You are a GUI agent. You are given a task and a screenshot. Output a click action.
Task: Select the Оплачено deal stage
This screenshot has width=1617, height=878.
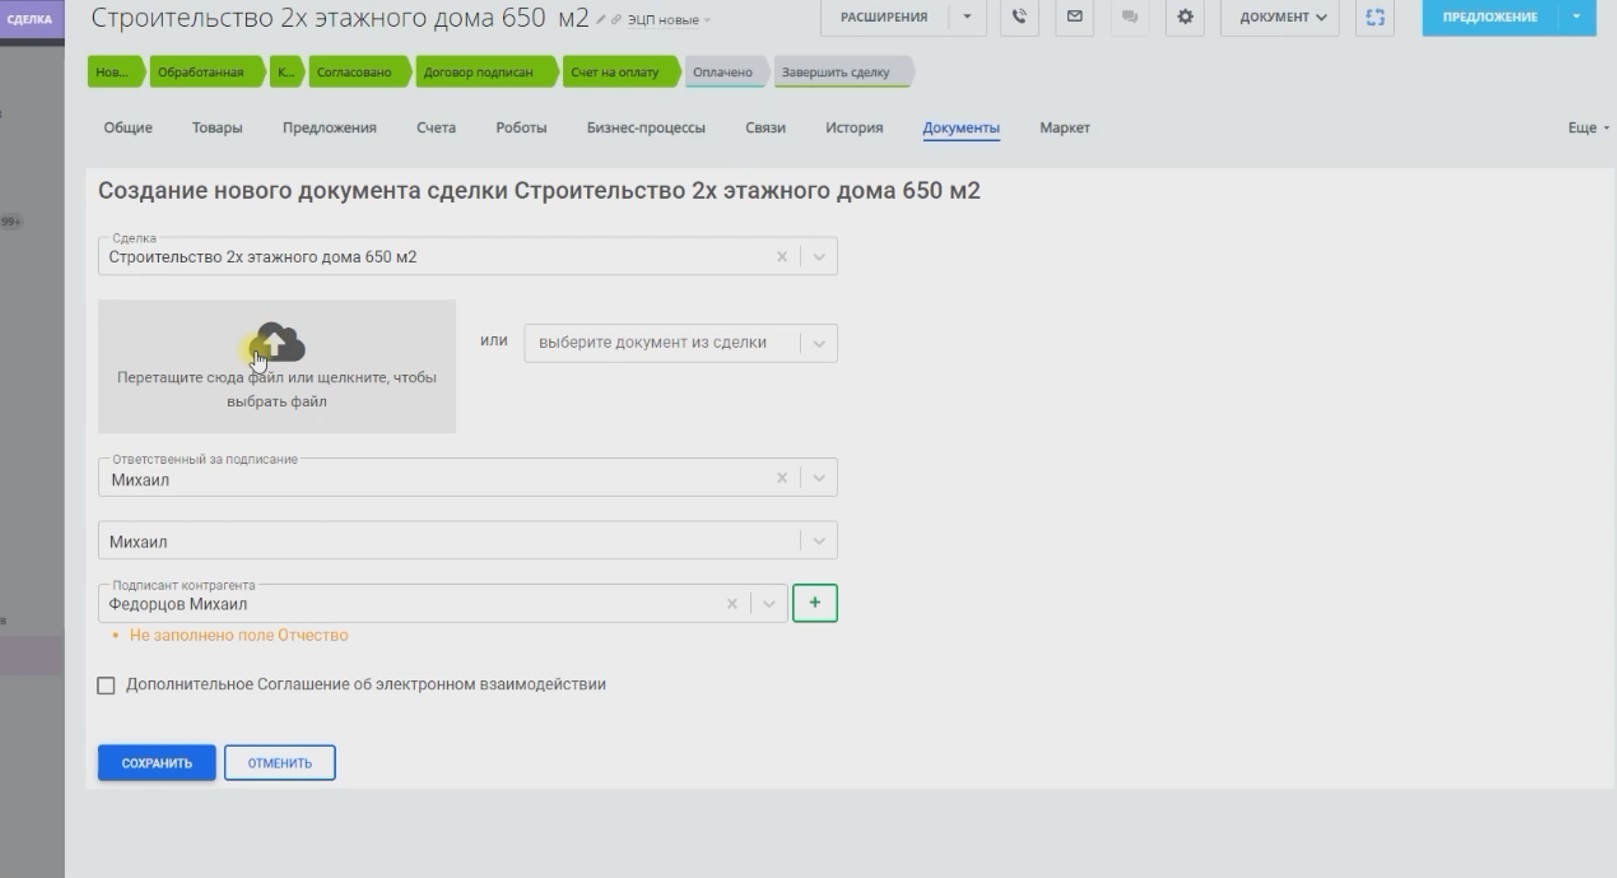722,72
